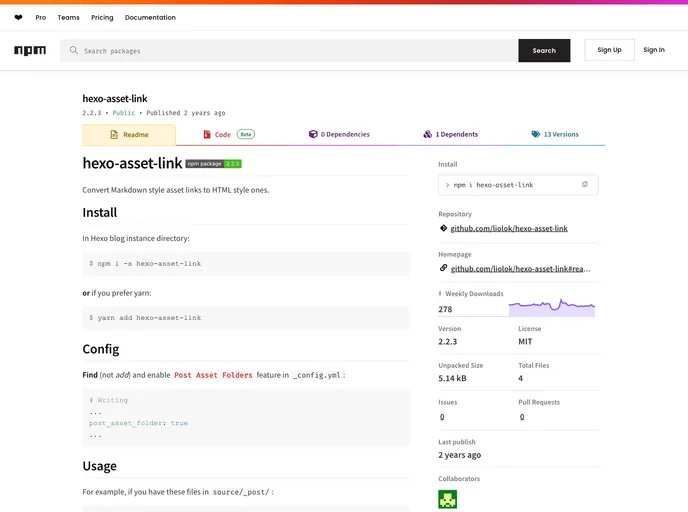
Task: Click the Beta badge beside Code
Action: (x=246, y=134)
